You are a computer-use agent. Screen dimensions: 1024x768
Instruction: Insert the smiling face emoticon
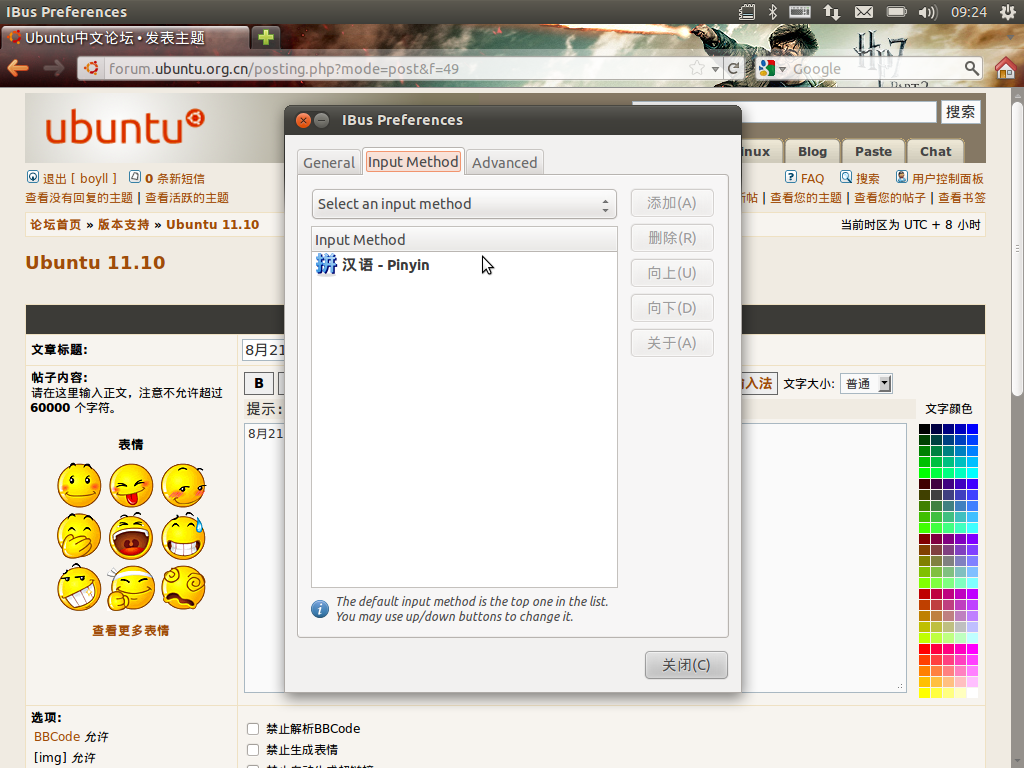[79, 485]
